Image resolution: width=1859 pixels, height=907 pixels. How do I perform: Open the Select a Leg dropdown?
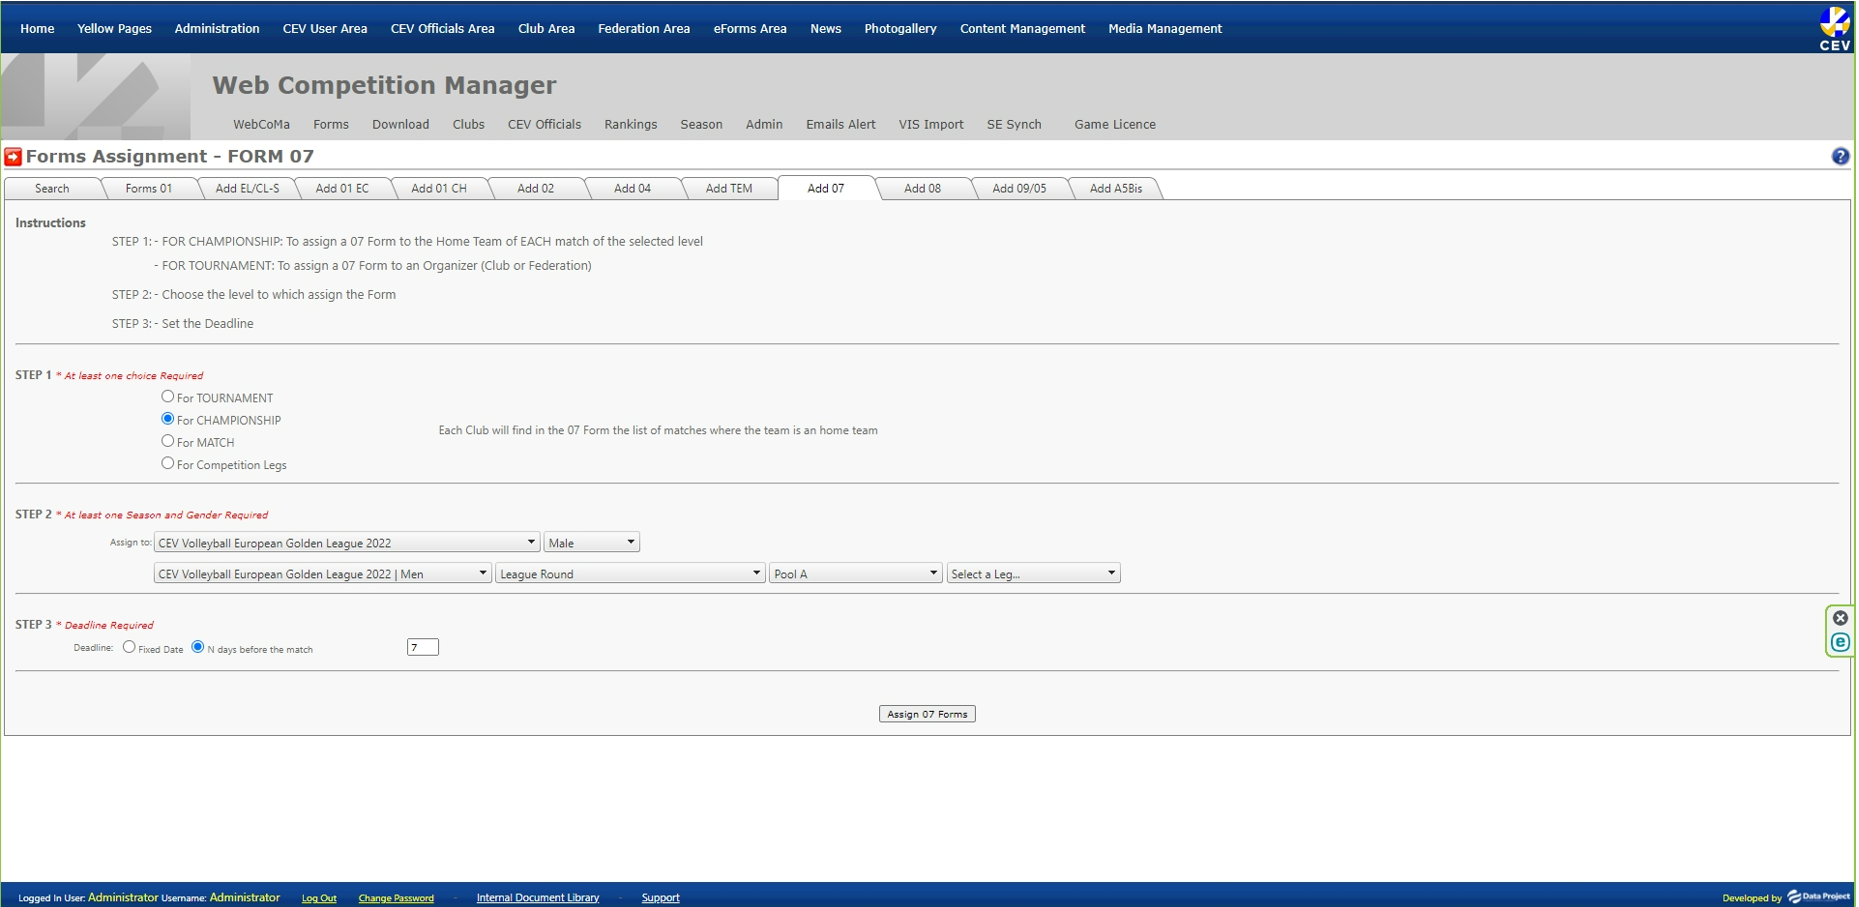click(x=1033, y=574)
